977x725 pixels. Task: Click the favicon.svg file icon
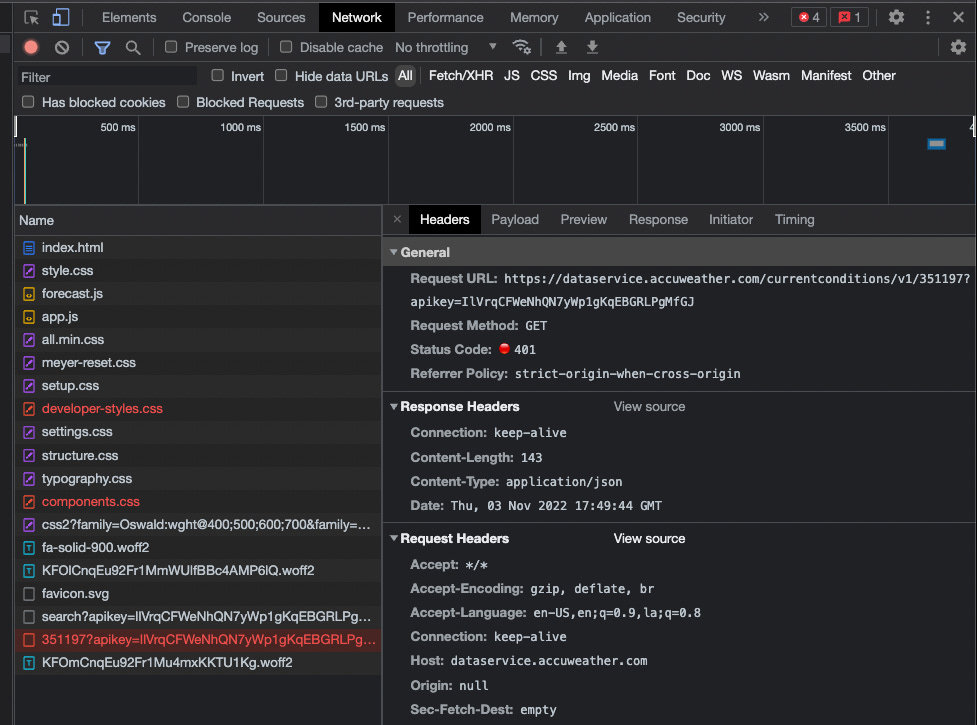[x=29, y=594]
